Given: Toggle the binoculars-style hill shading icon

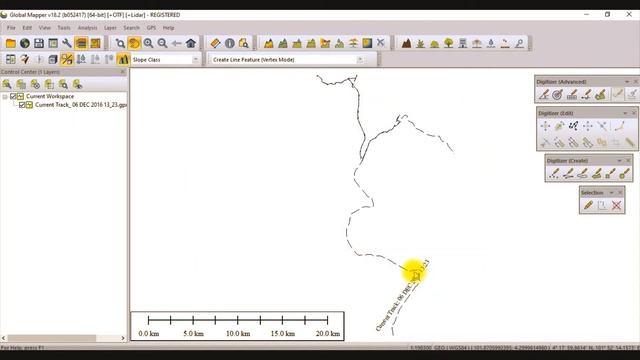Looking at the screenshot, I should [x=123, y=60].
